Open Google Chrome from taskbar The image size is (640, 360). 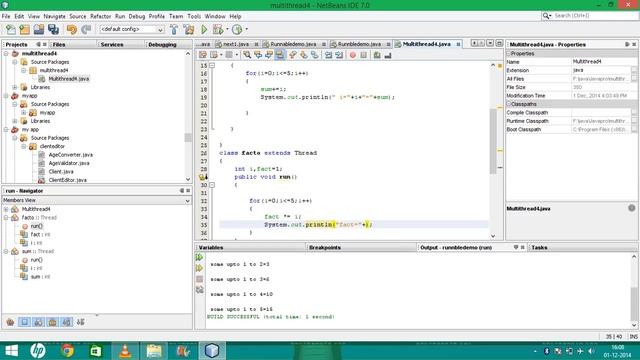(67, 351)
